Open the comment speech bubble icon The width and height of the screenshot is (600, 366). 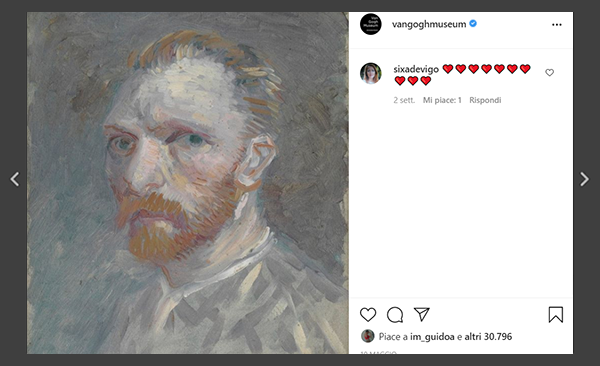click(395, 315)
